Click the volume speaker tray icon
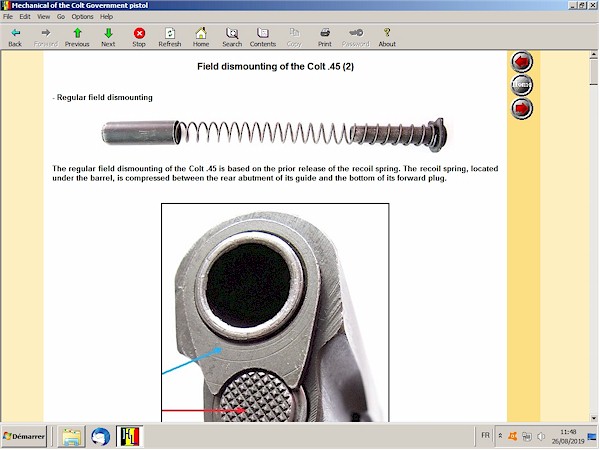600x450 pixels. pos(541,436)
